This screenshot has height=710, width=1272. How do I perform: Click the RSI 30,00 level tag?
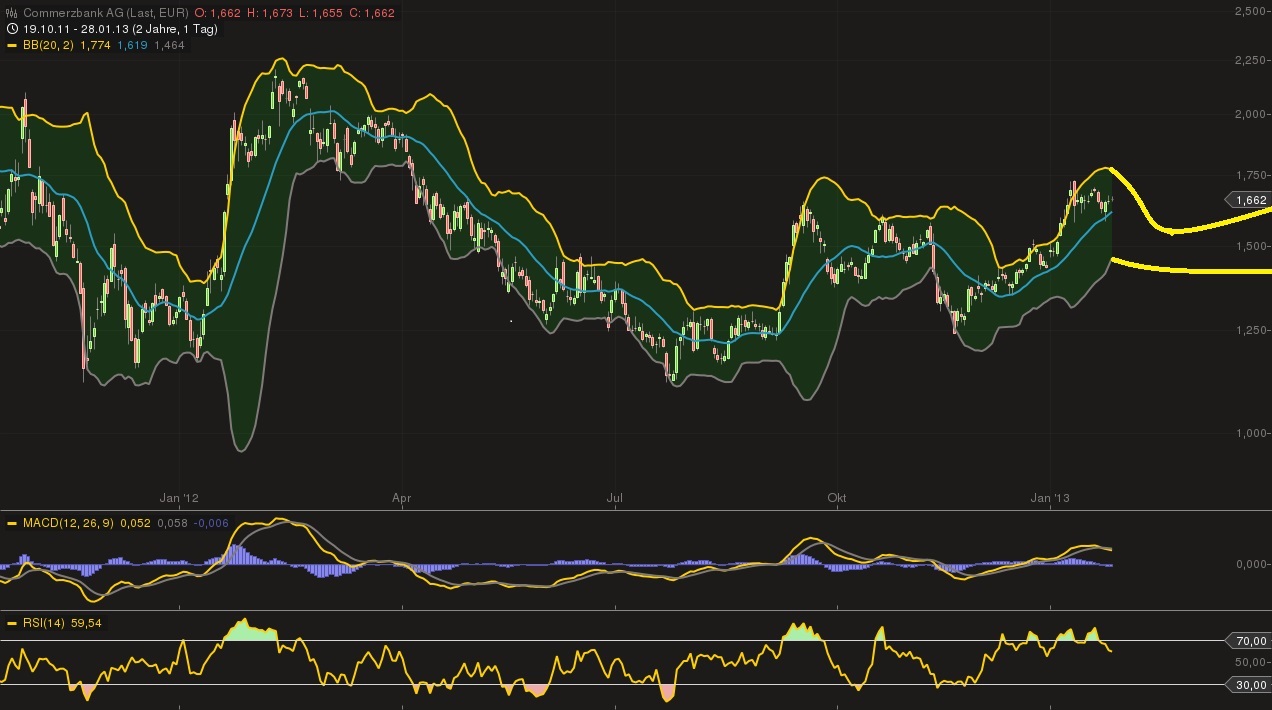[1248, 684]
